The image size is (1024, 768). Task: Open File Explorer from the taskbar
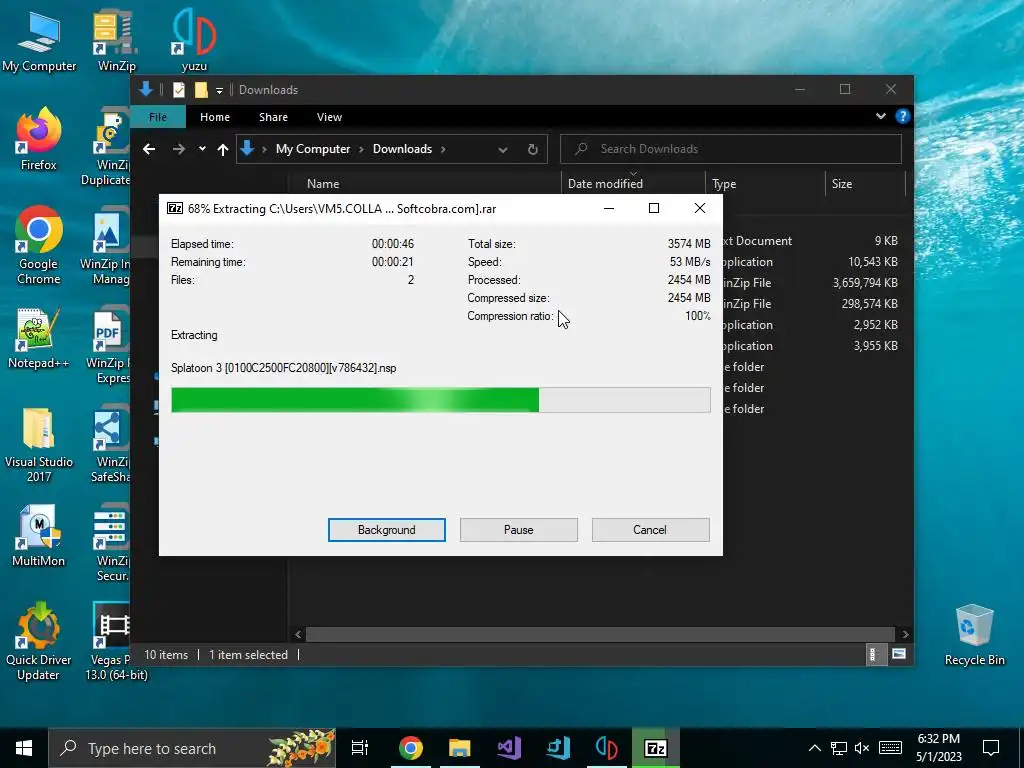(x=460, y=748)
